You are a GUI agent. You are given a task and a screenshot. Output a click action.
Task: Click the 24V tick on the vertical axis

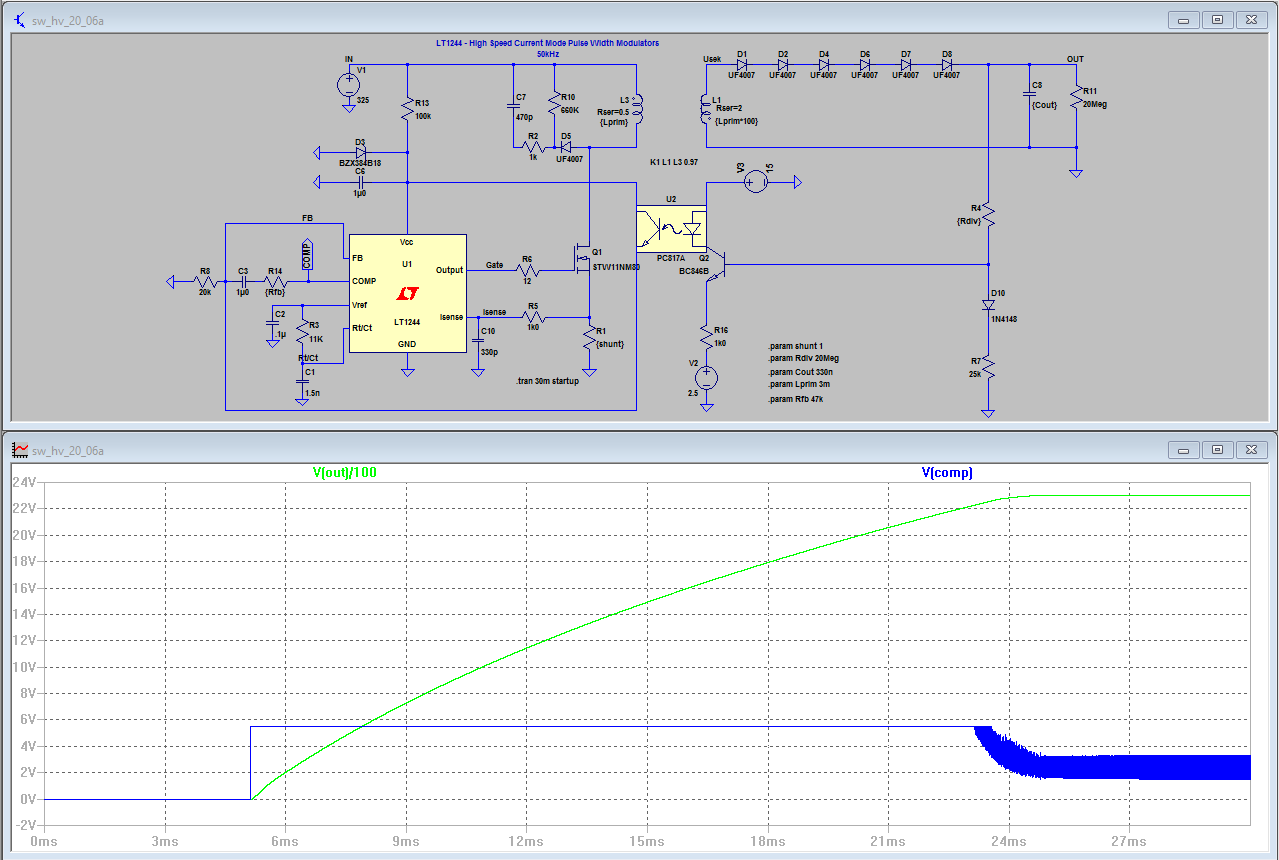[23, 482]
